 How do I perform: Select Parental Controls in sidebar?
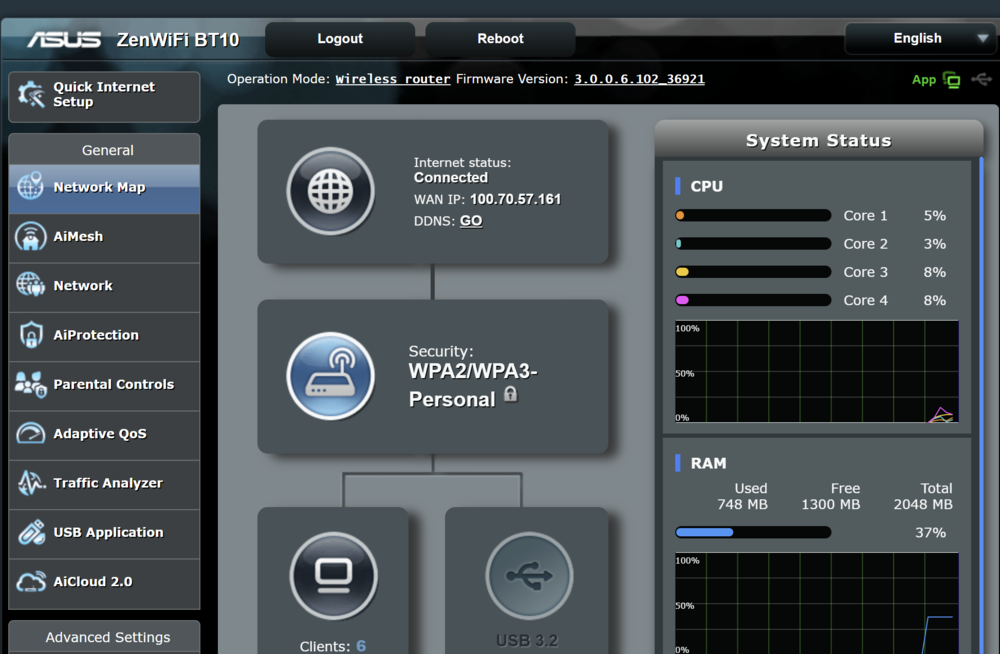pos(104,385)
